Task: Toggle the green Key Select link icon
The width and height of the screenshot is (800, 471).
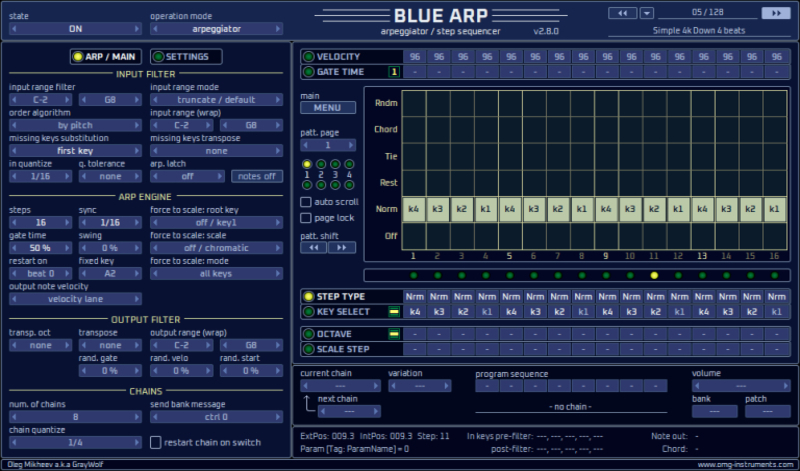Action: 394,312
